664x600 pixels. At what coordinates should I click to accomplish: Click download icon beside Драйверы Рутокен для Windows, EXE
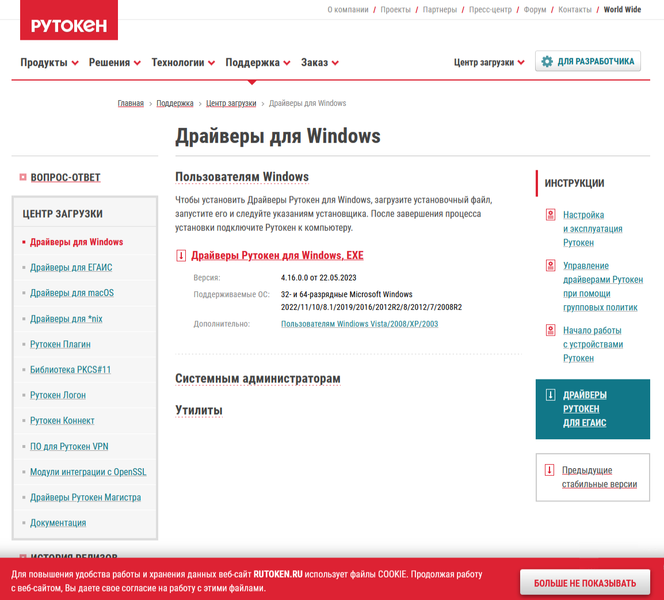(181, 256)
